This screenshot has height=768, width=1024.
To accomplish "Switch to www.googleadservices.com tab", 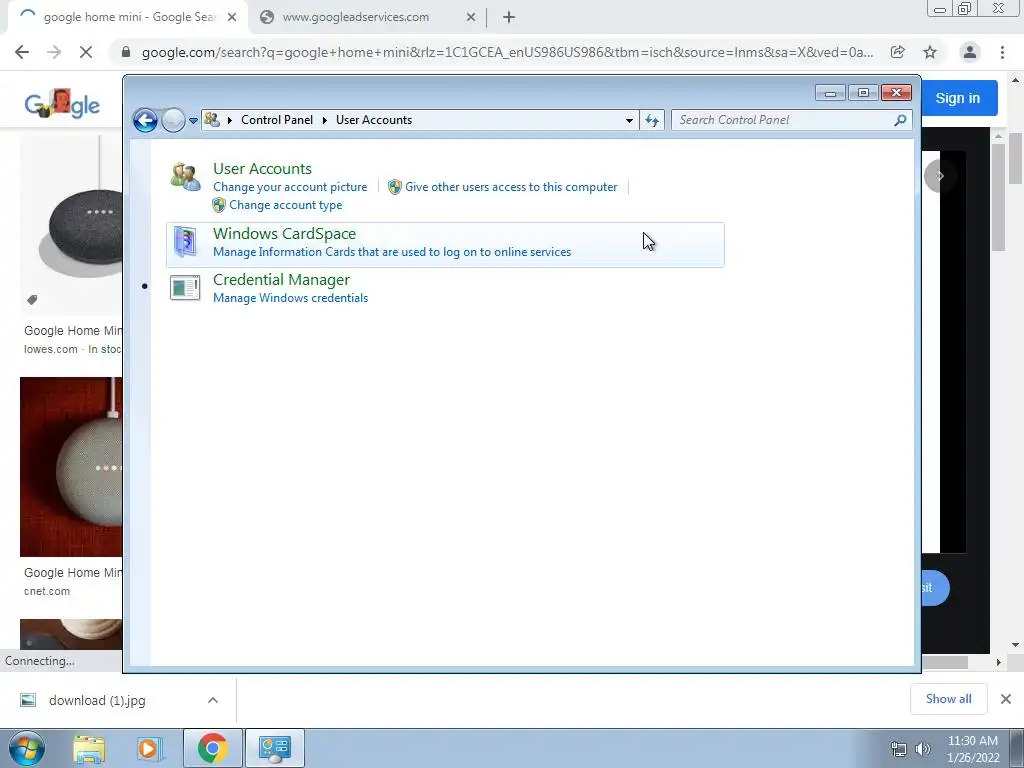I will tap(355, 17).
